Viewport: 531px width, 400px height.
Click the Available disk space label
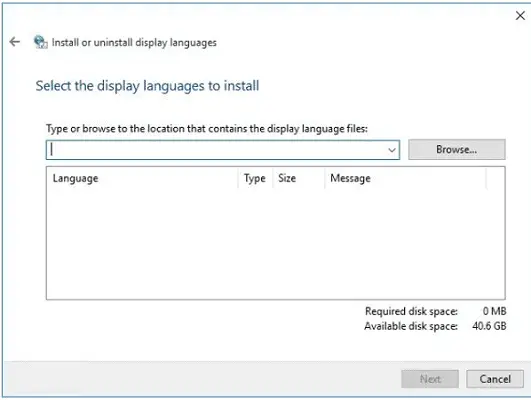point(411,326)
